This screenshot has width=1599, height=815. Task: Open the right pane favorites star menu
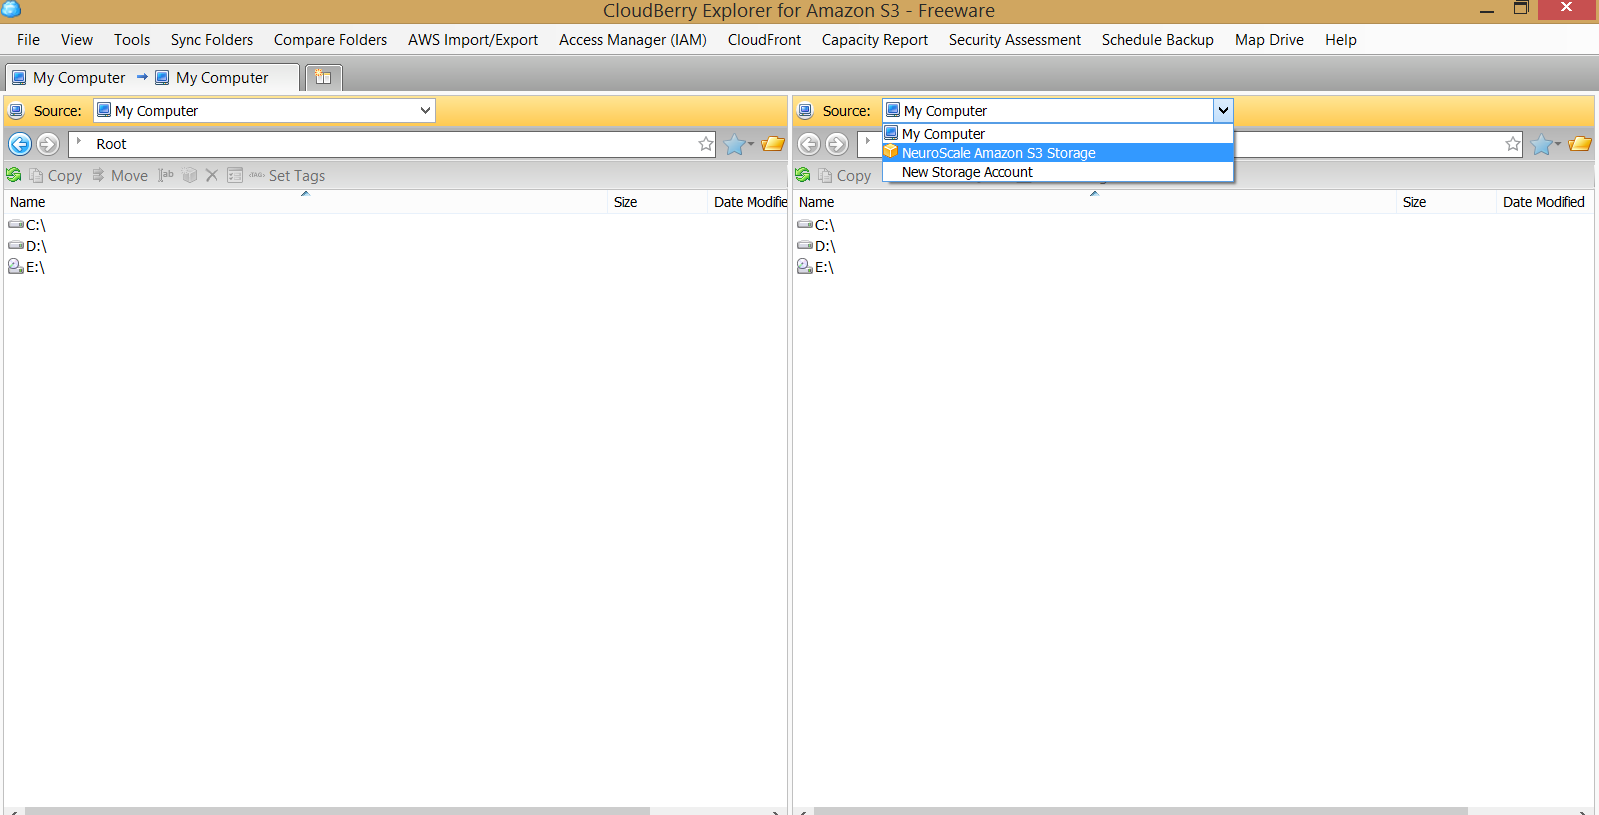coord(1546,145)
